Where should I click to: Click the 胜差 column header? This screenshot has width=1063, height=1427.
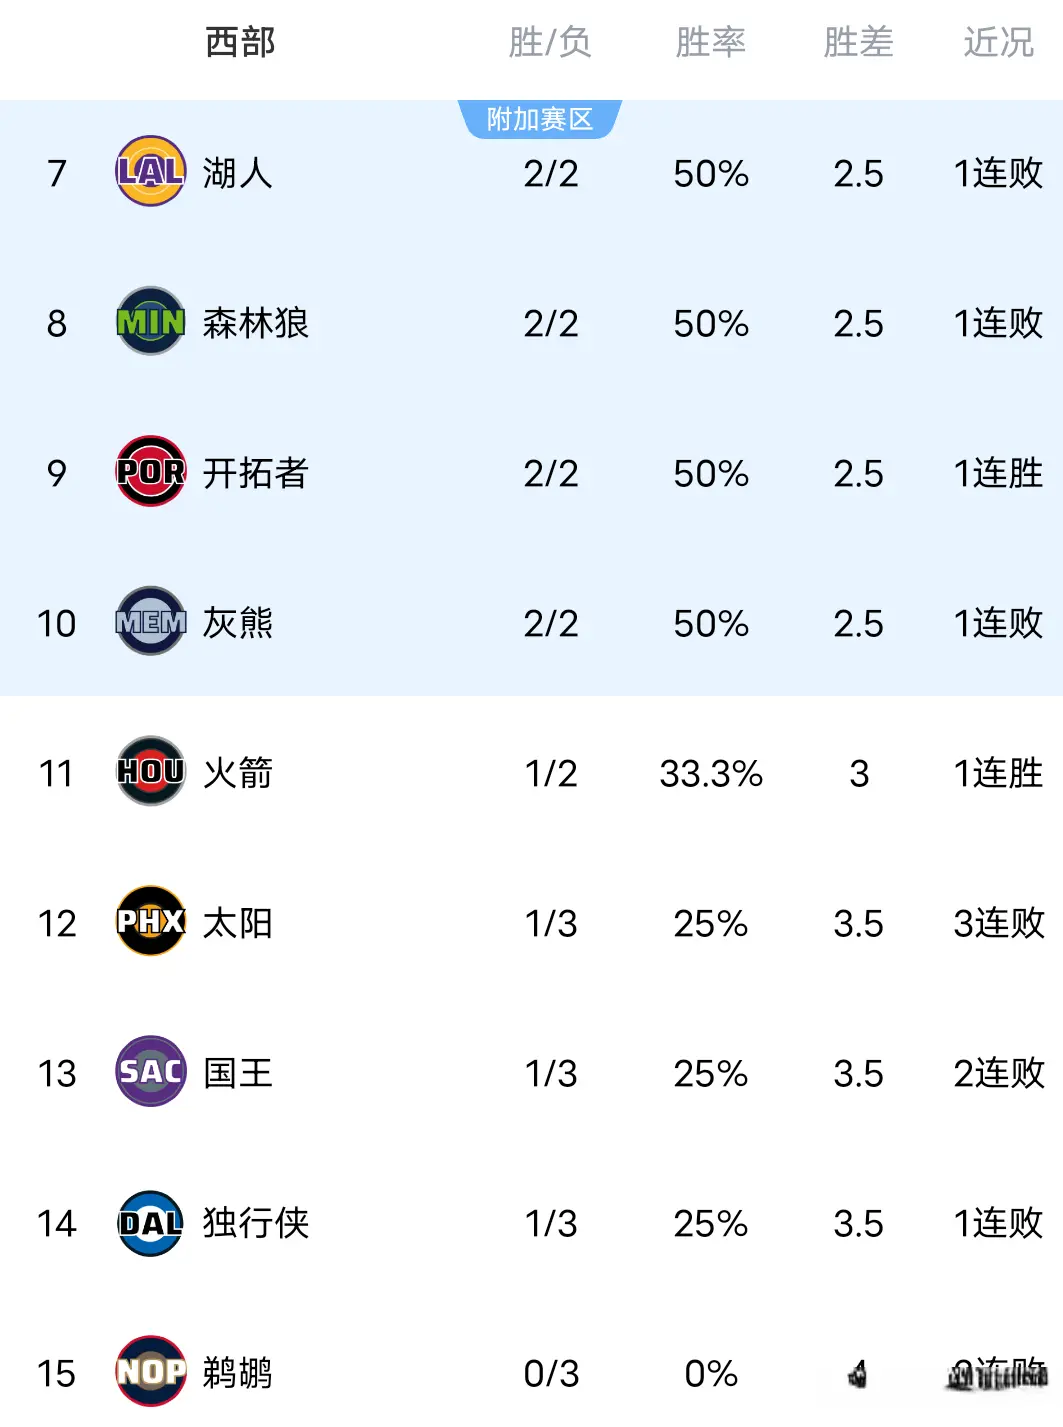[x=858, y=42]
